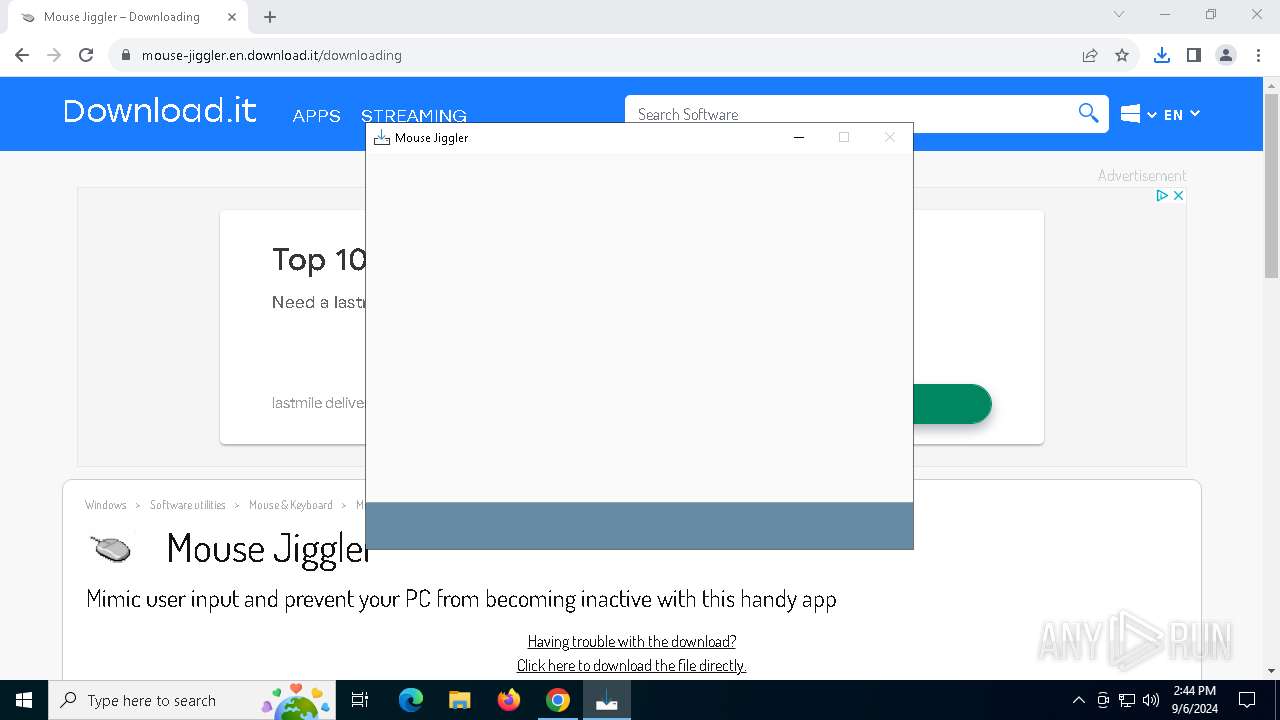The height and width of the screenshot is (720, 1280).
Task: Open Task View on taskbar
Action: tap(360, 700)
